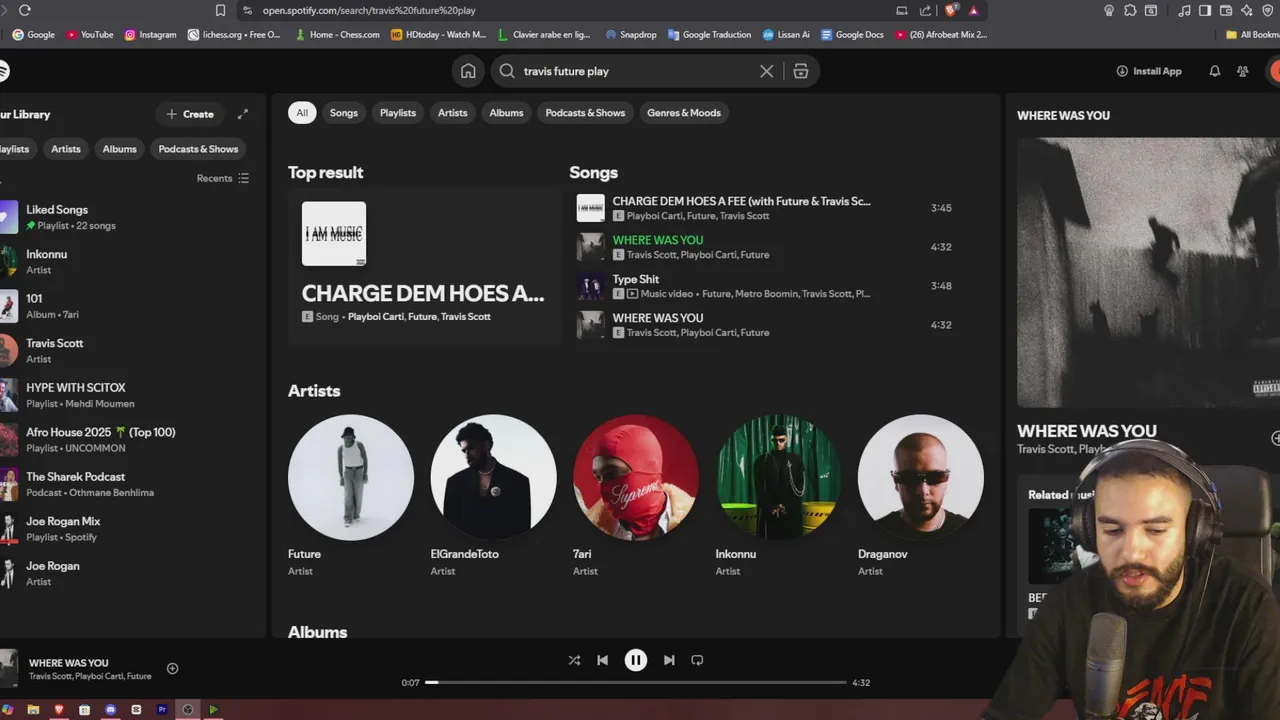
Task: Filter results by Podcasts & Shows
Action: 585,113
